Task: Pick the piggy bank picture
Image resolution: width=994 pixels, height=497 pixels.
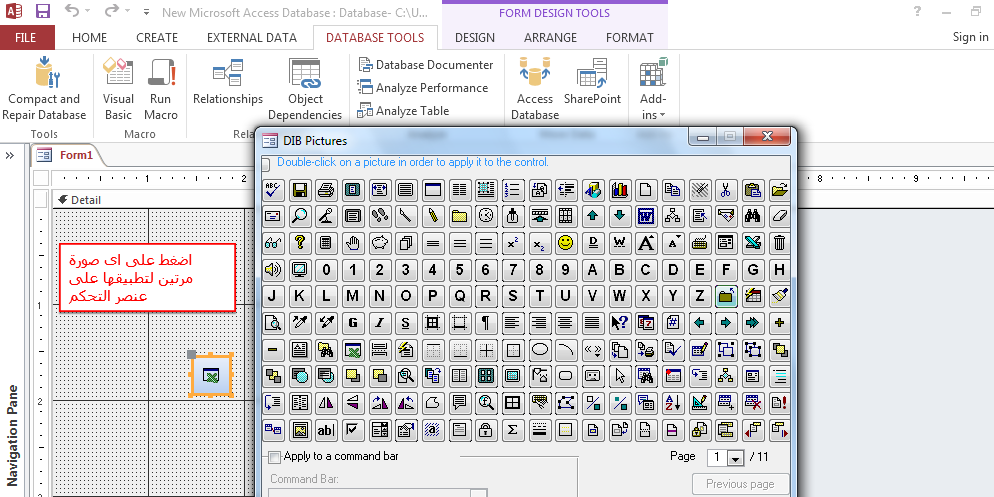Action: 379,243
